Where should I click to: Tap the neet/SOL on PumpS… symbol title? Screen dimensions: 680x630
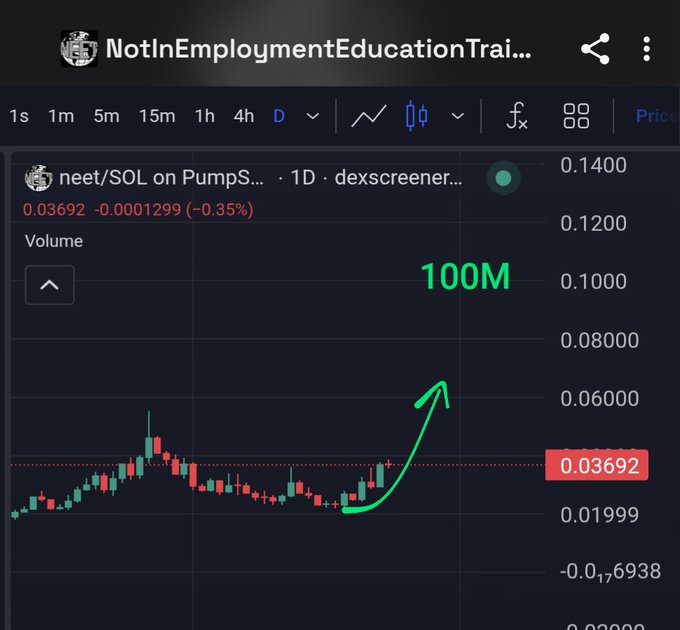tap(161, 177)
